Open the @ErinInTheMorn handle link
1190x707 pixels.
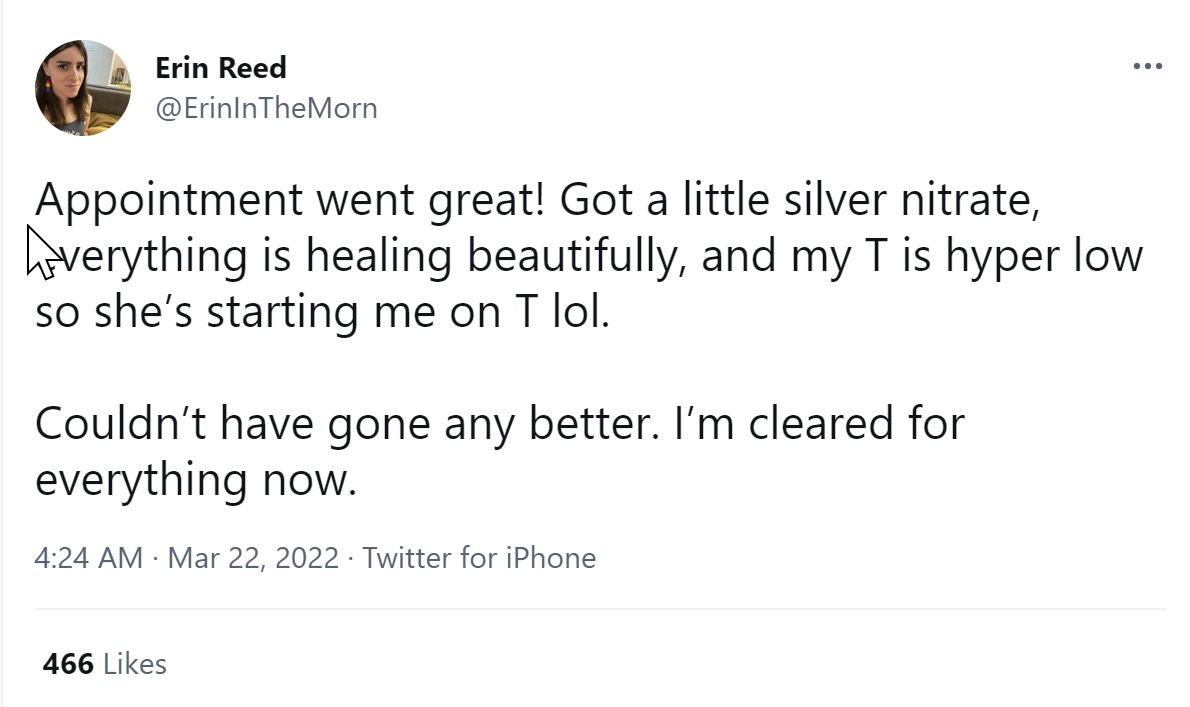tap(266, 108)
